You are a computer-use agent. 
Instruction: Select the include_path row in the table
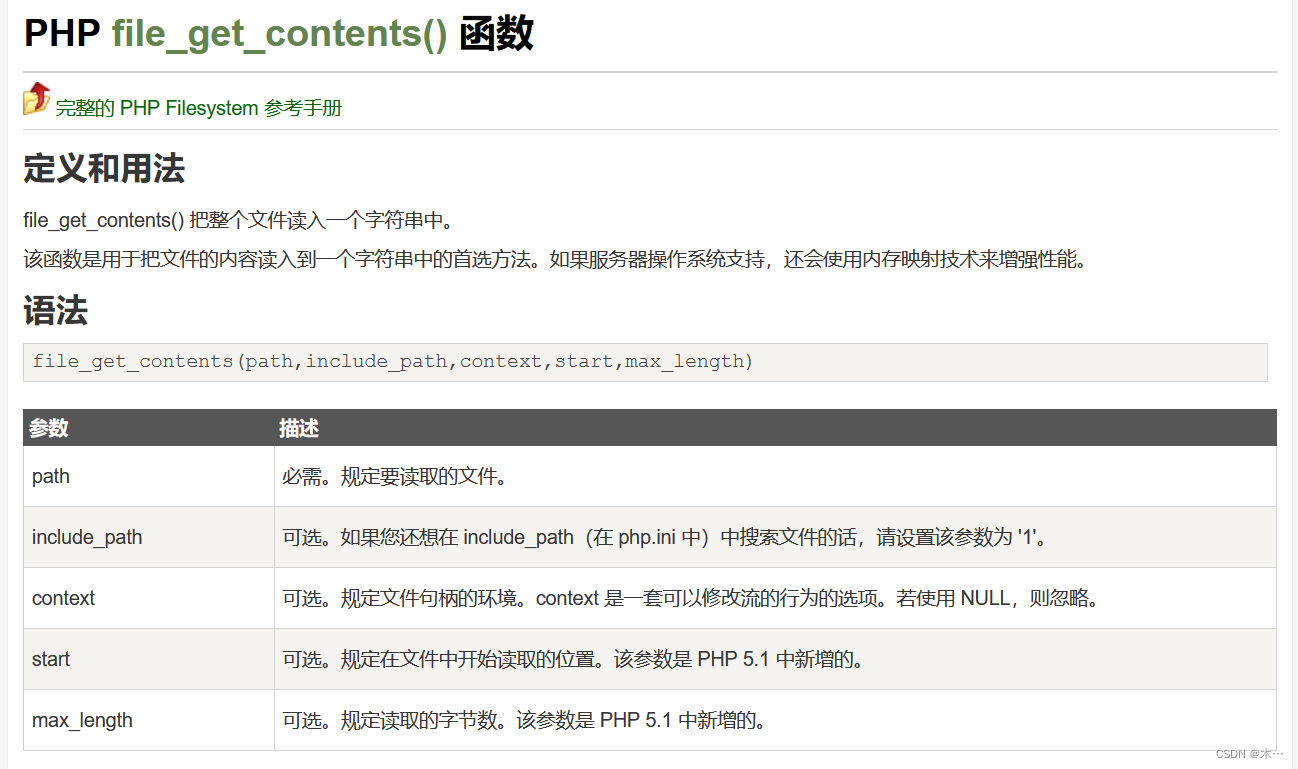point(87,537)
